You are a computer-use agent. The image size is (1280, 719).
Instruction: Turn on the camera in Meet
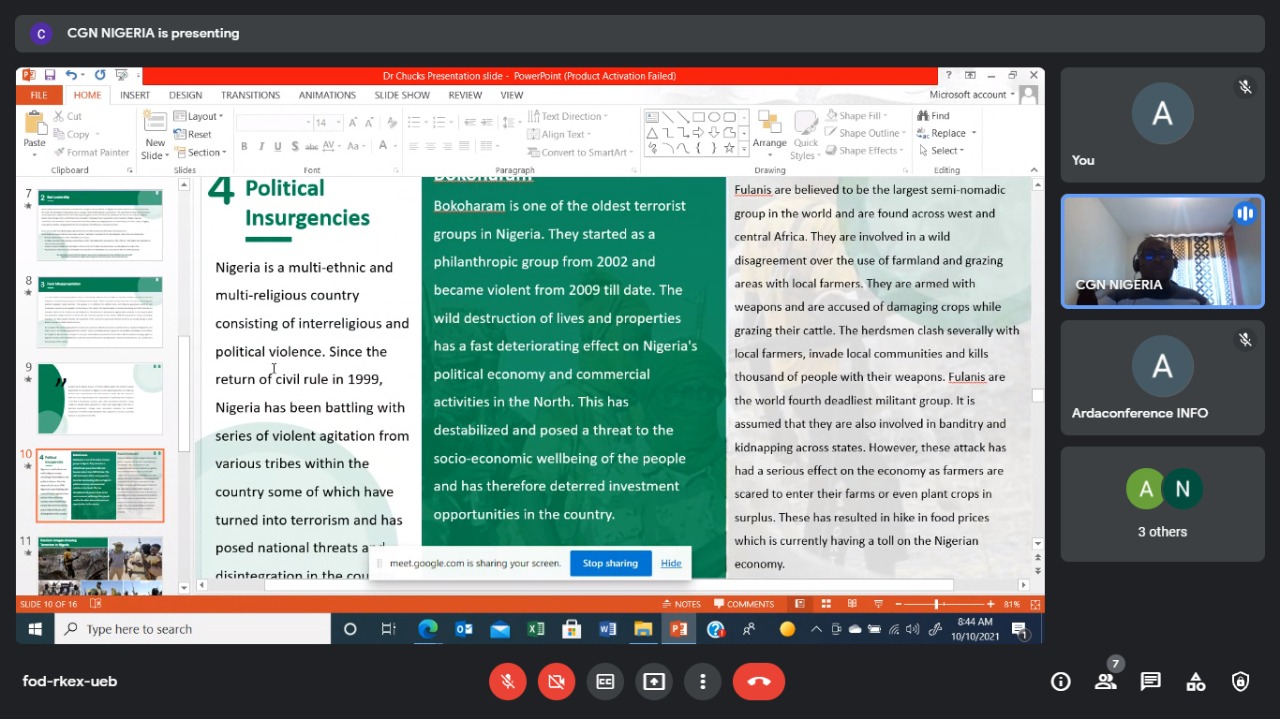point(556,681)
